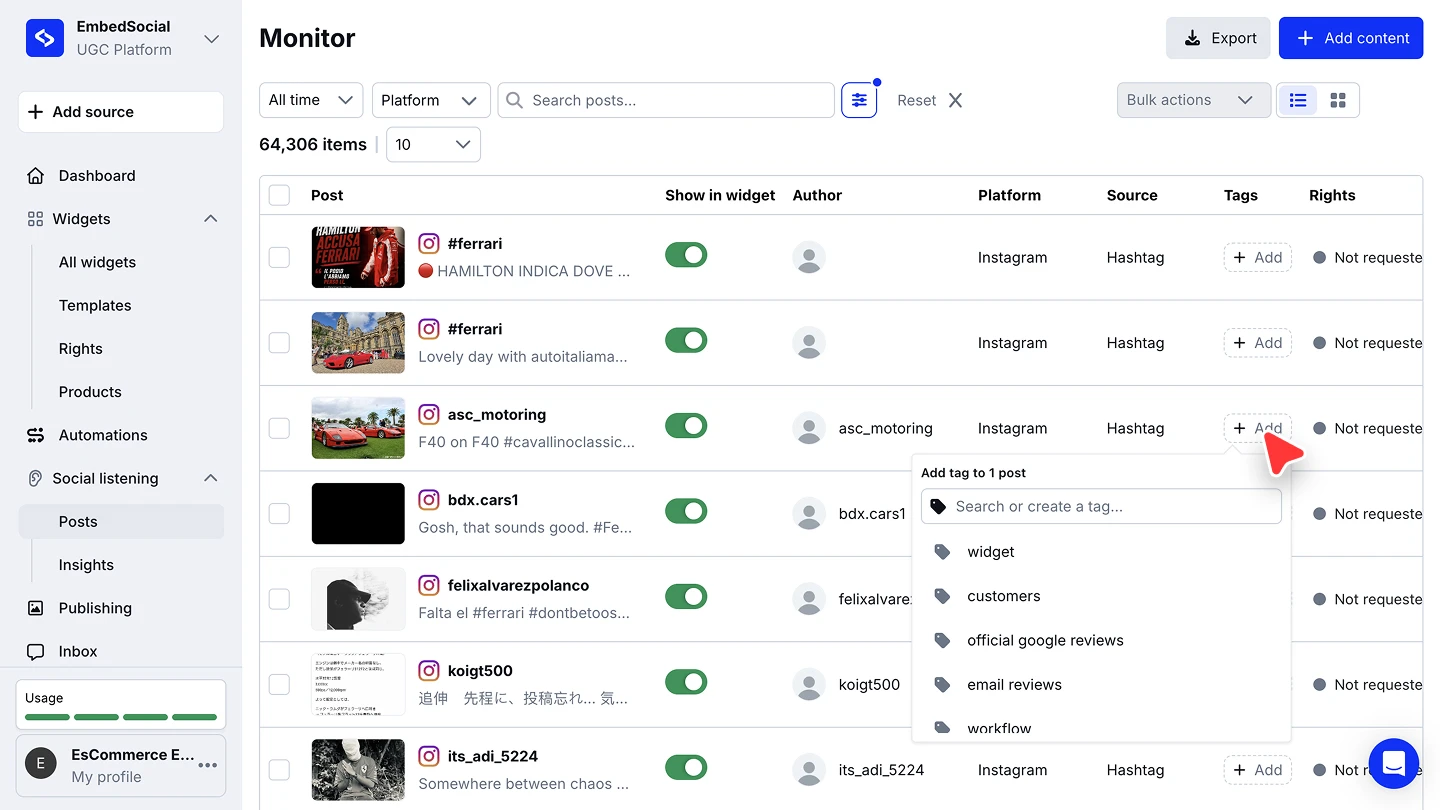Turn off widget toggle for its_adi_5224
Image resolution: width=1440 pixels, height=810 pixels.
pos(686,768)
